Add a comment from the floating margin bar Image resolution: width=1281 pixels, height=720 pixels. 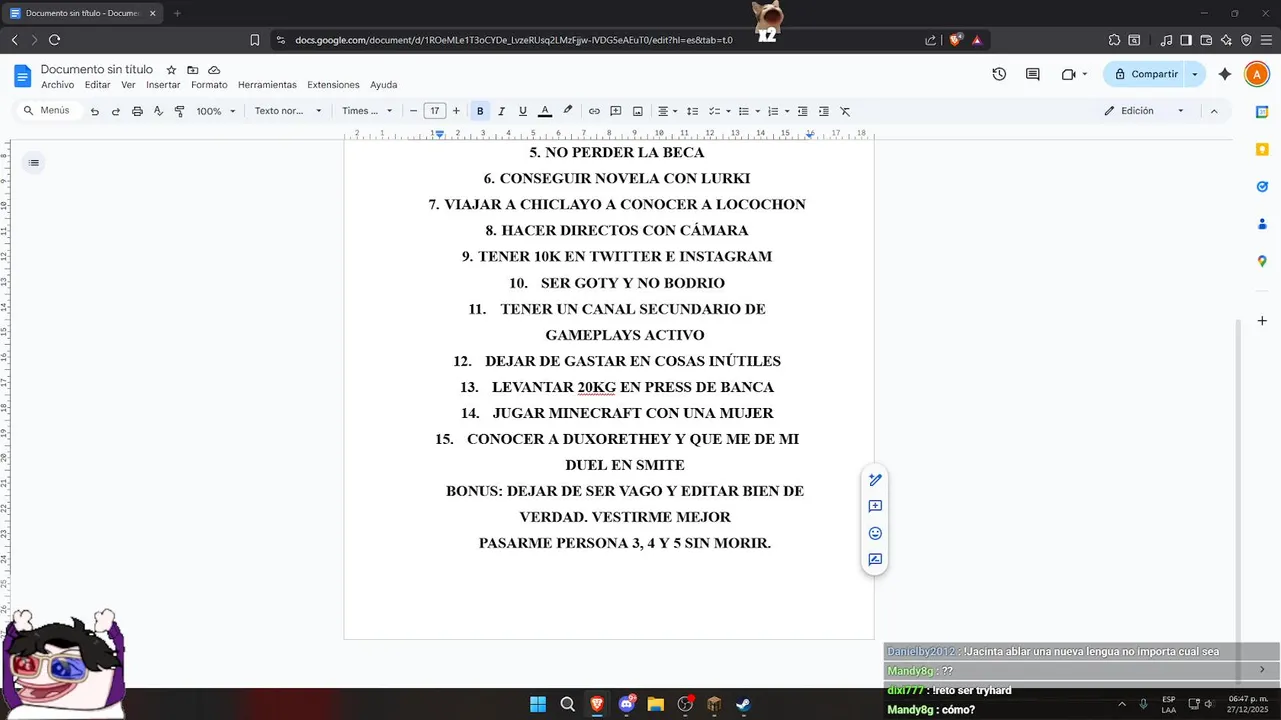(x=875, y=507)
